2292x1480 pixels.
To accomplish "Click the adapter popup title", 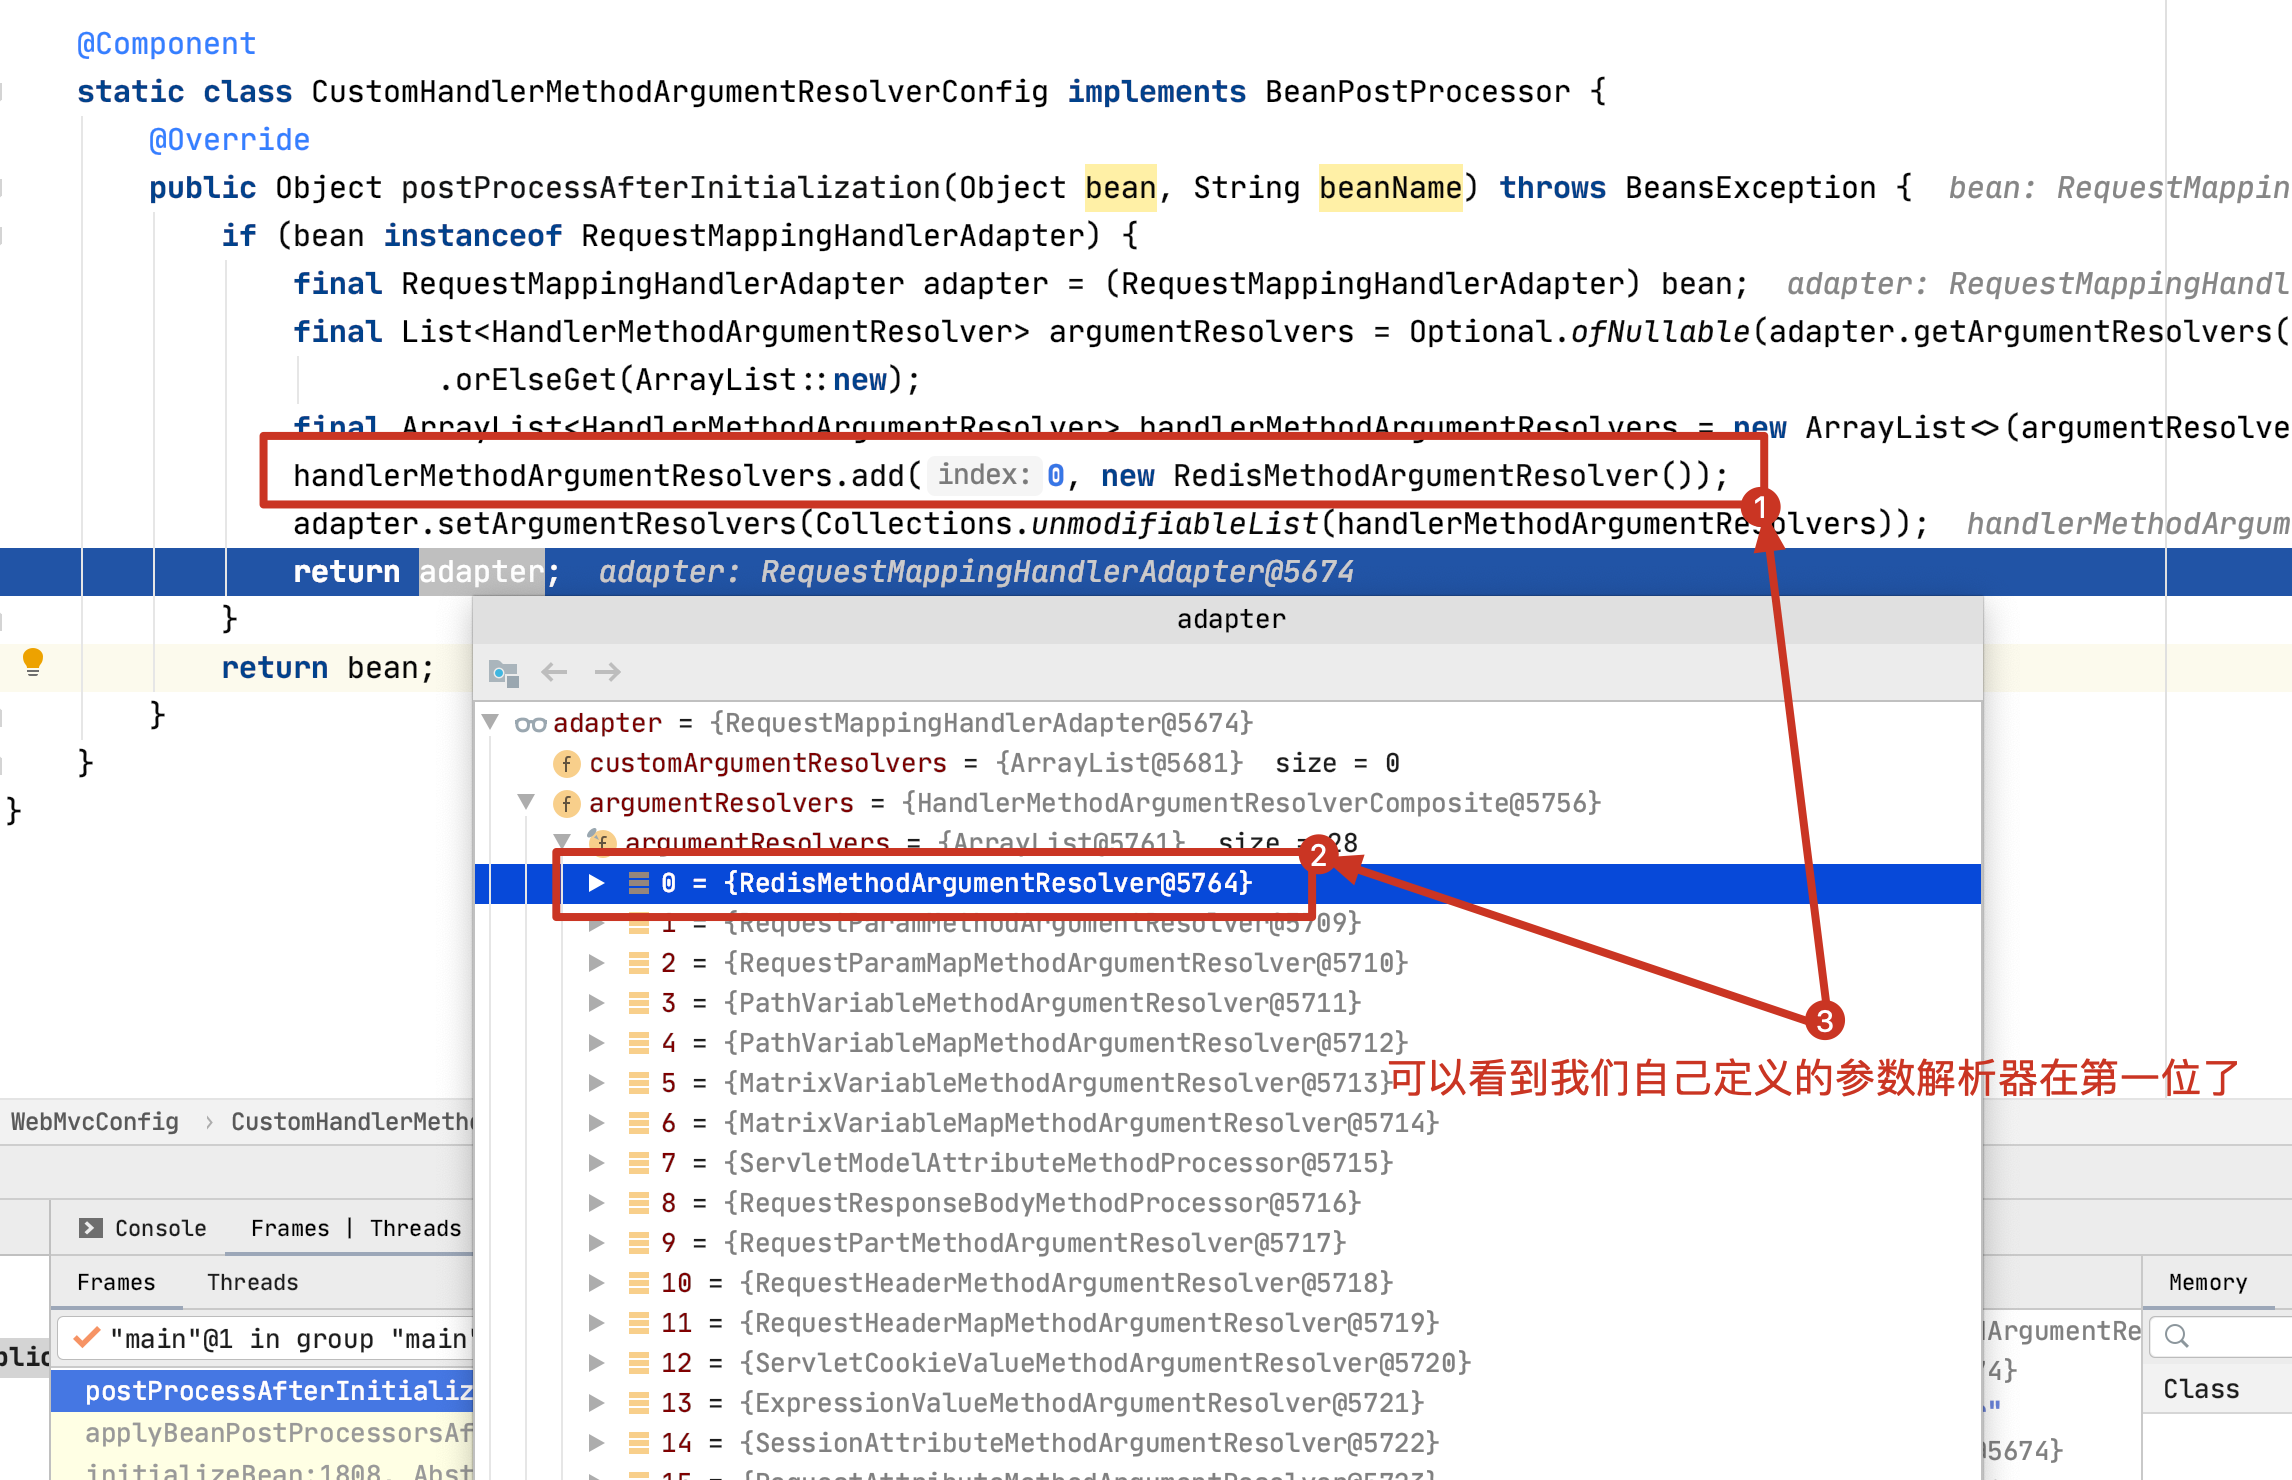I will (1231, 619).
